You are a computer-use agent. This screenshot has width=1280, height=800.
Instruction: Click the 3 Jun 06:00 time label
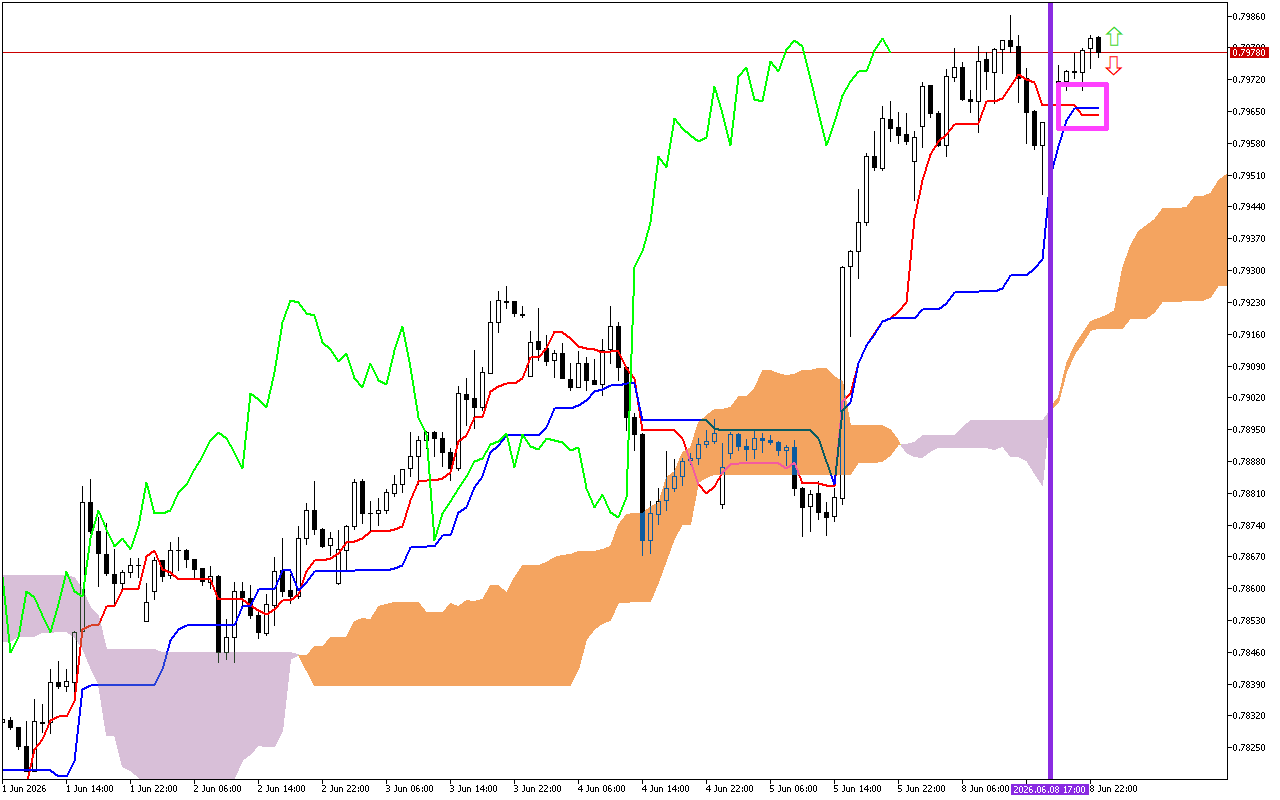coord(409,789)
